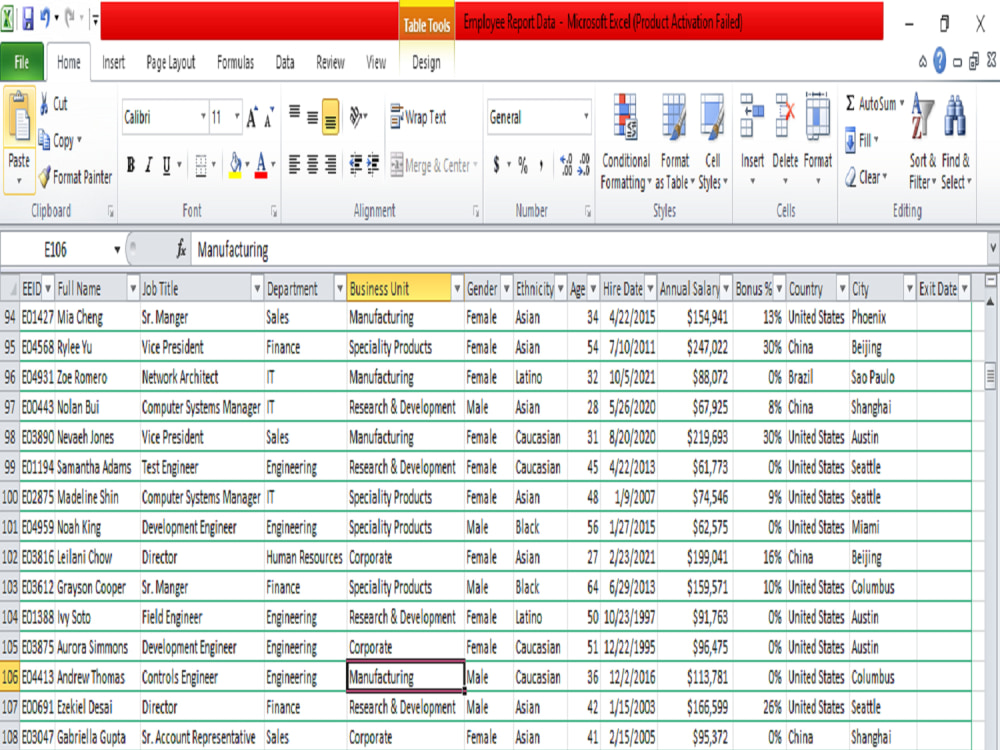Click the Insert Function fx icon
The width and height of the screenshot is (1000, 750).
click(x=181, y=249)
